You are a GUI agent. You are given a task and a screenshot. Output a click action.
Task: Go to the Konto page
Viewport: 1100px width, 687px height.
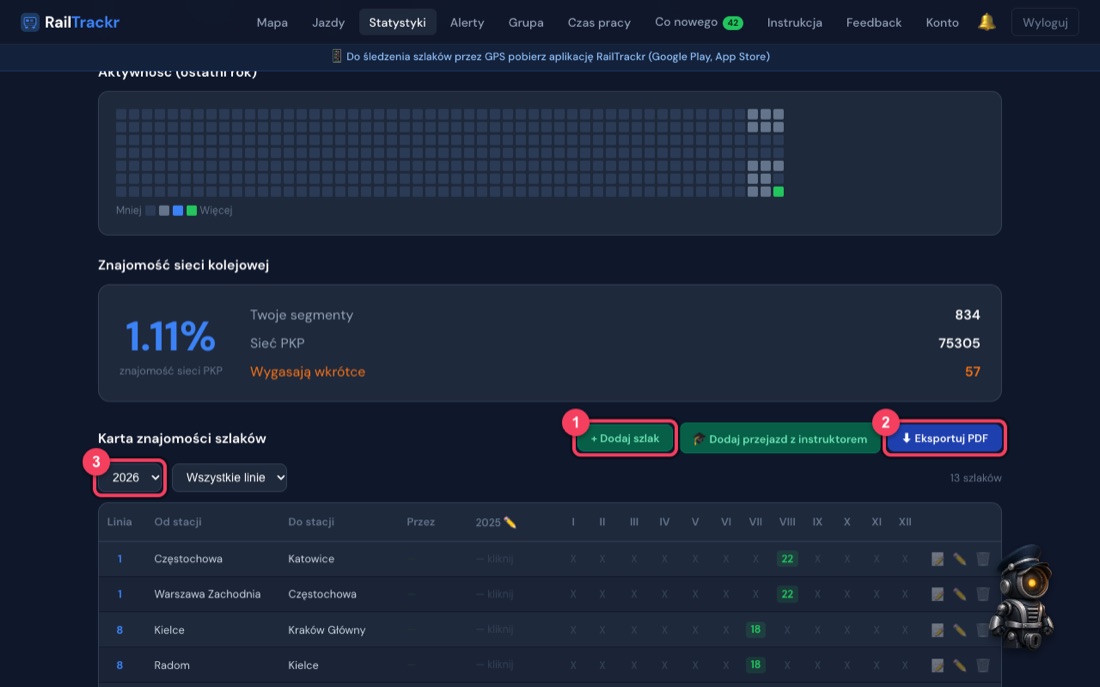click(942, 22)
